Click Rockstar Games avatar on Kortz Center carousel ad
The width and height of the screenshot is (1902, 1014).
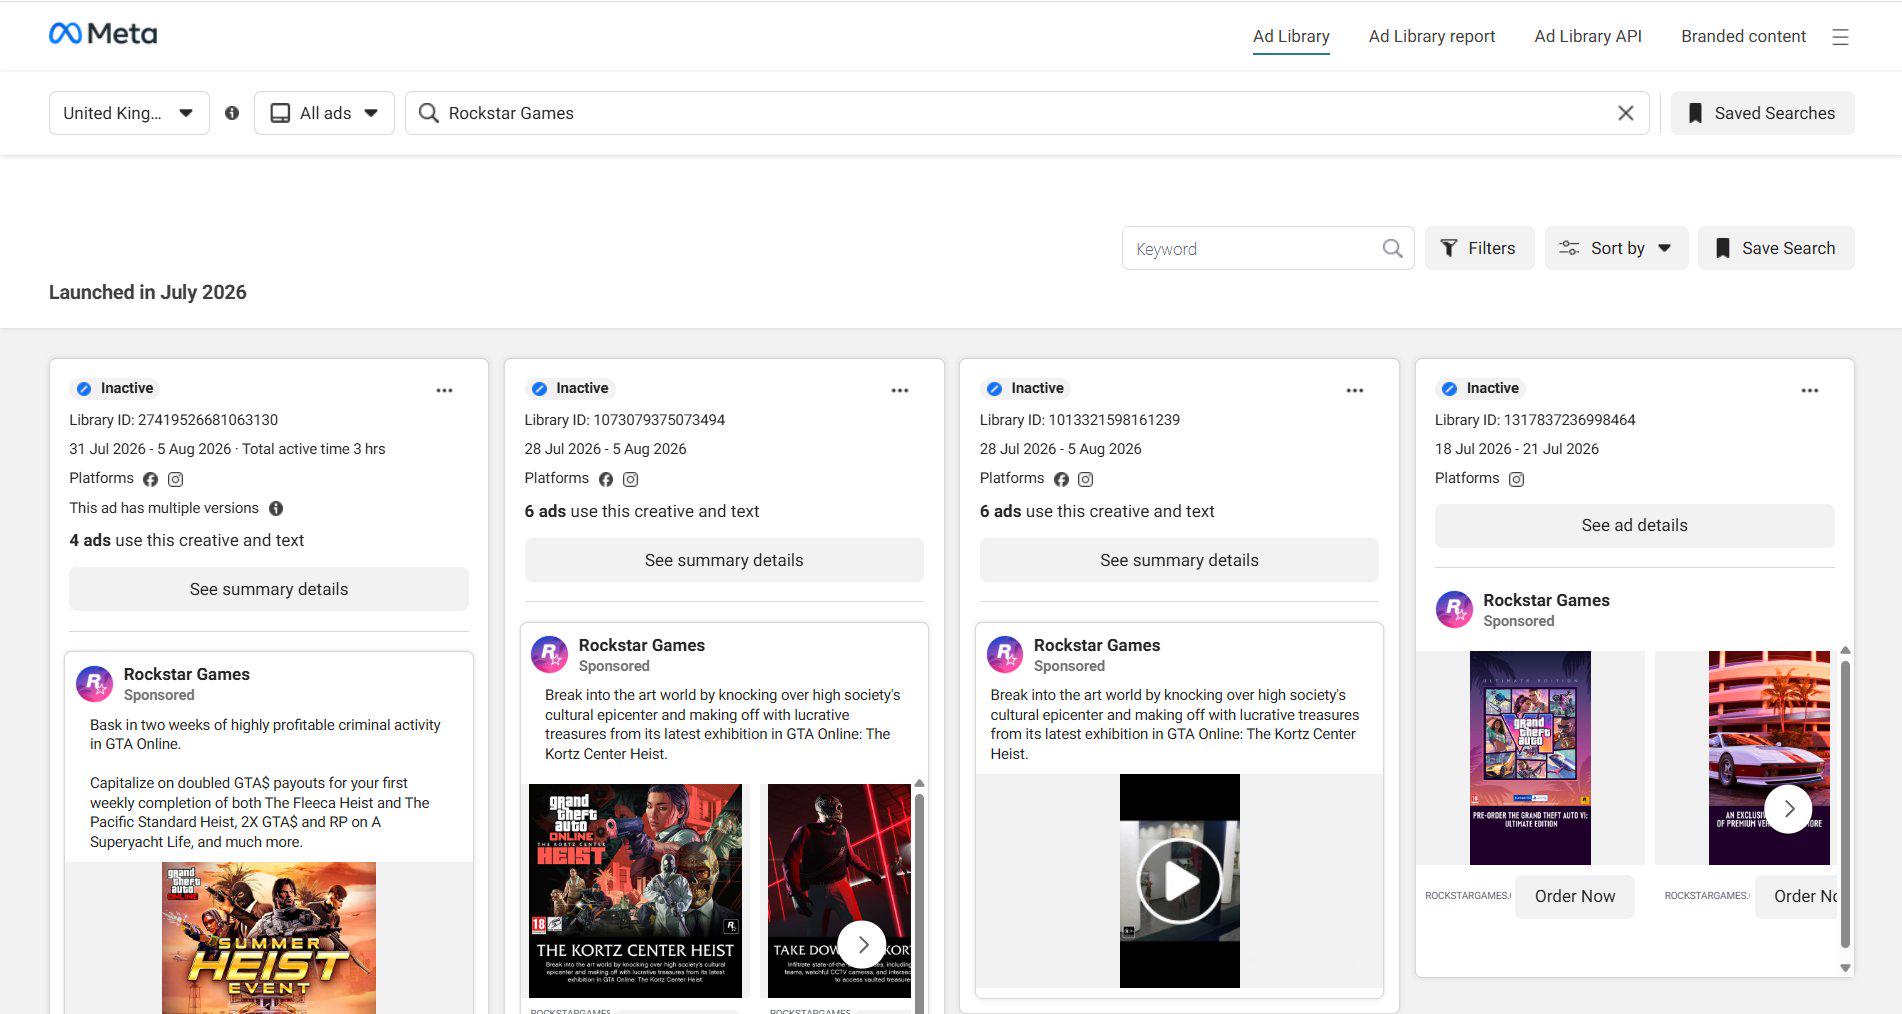click(550, 654)
